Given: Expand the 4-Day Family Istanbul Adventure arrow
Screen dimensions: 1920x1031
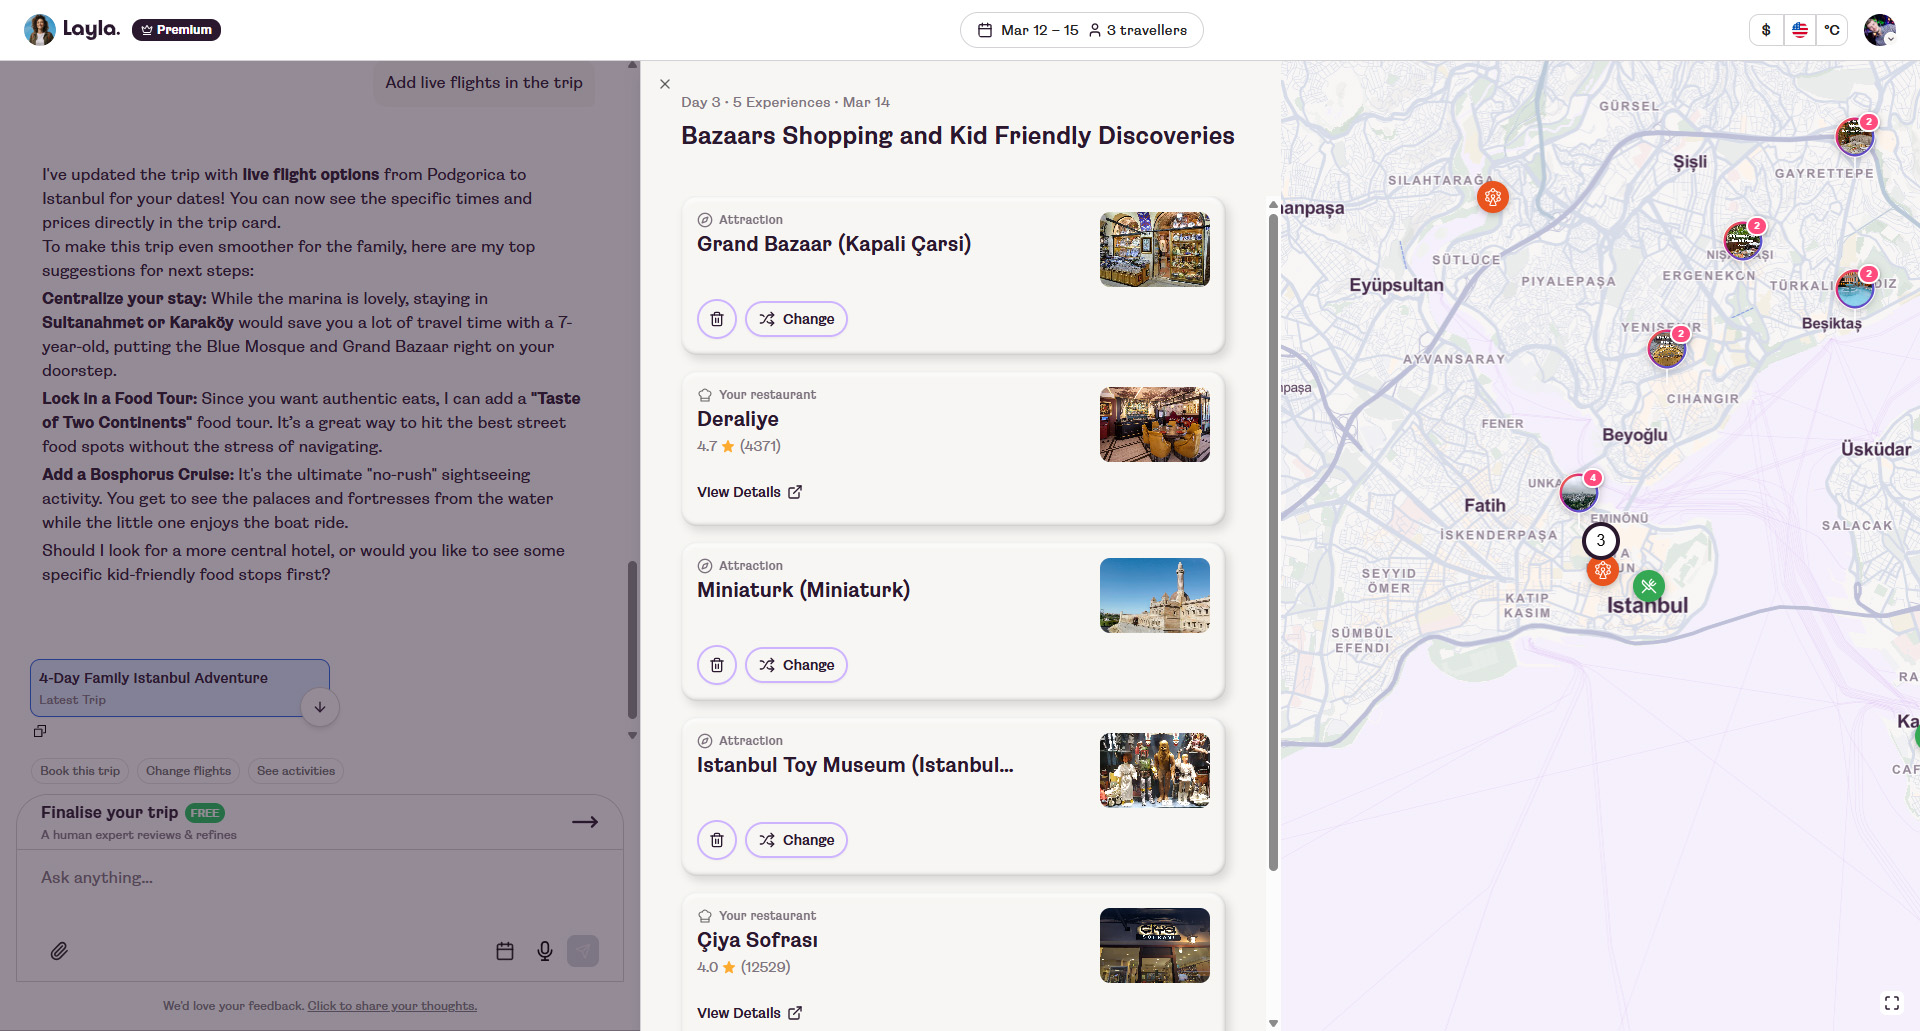Looking at the screenshot, I should (320, 707).
